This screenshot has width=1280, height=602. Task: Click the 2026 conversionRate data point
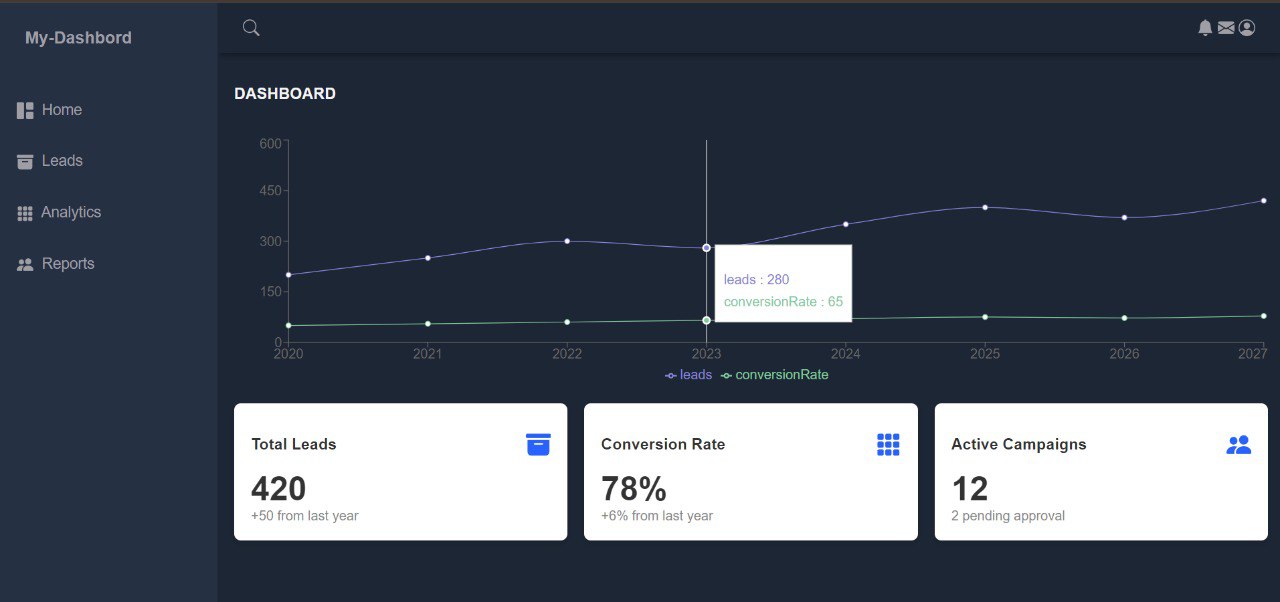tap(1124, 318)
